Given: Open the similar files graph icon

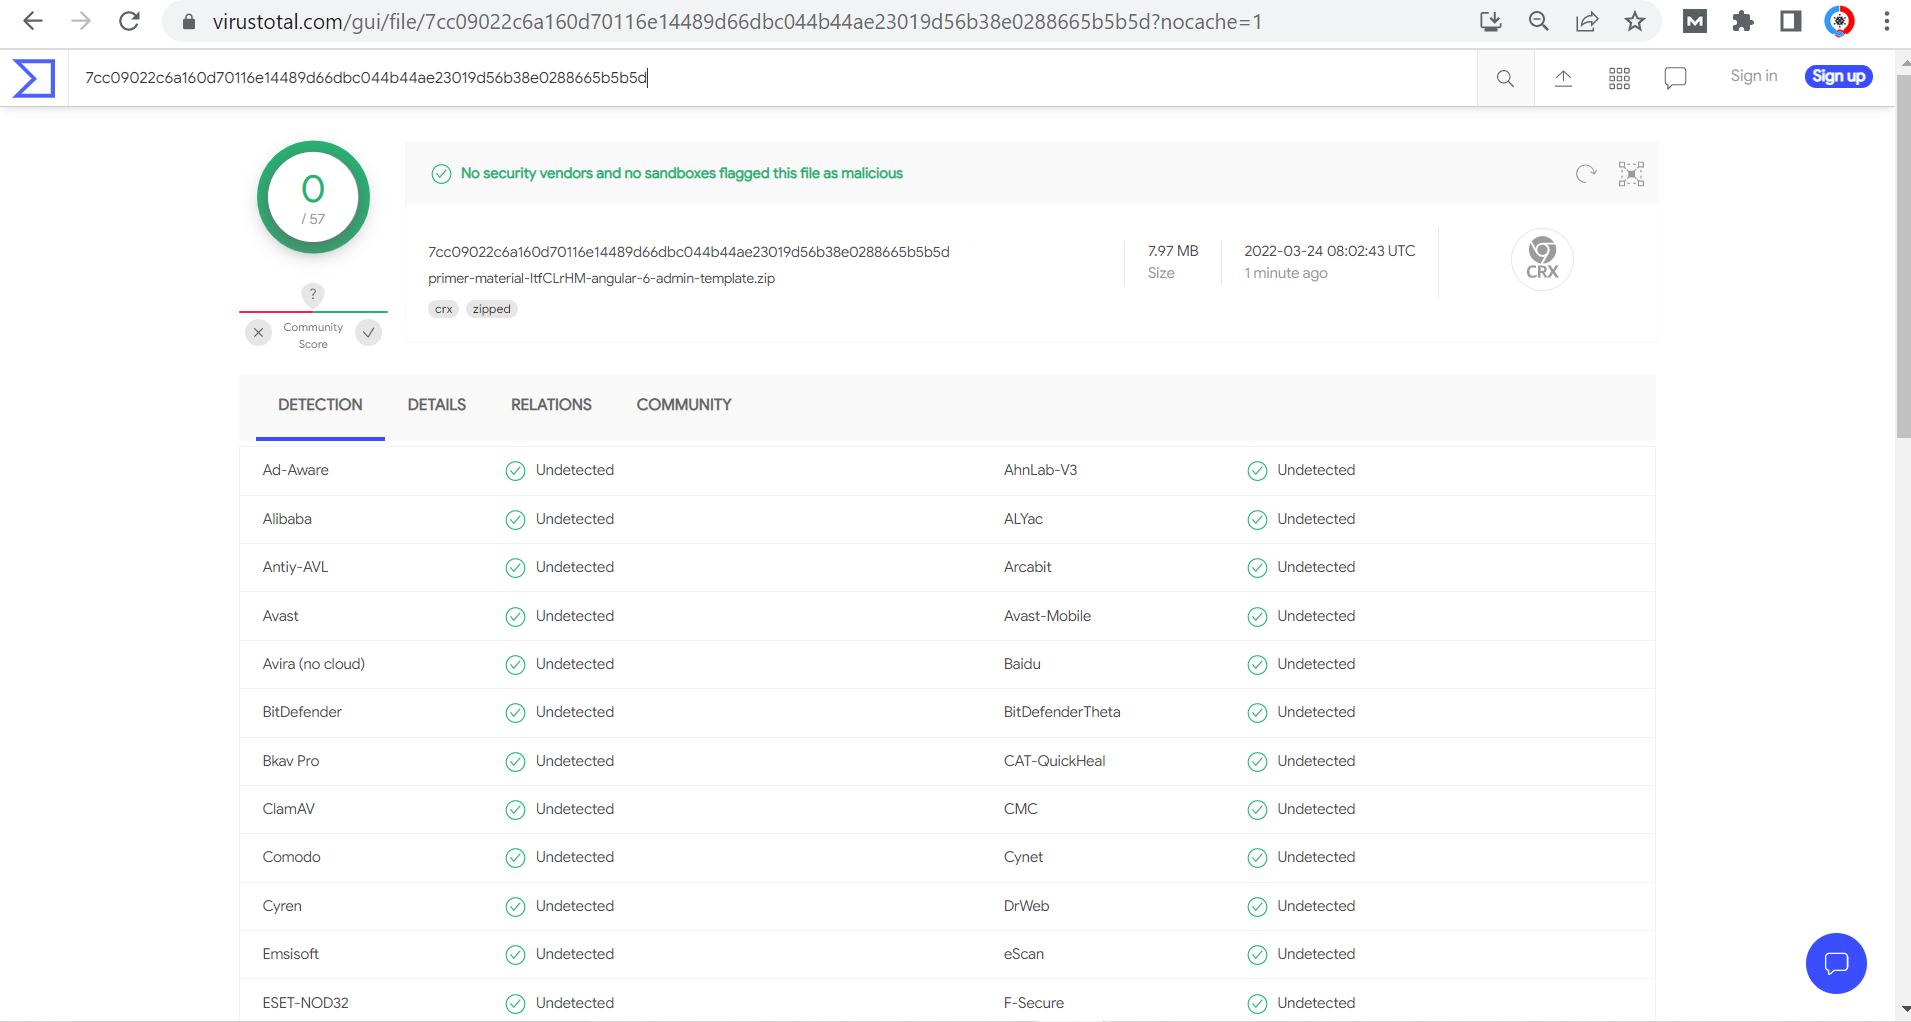Looking at the screenshot, I should [x=1631, y=174].
